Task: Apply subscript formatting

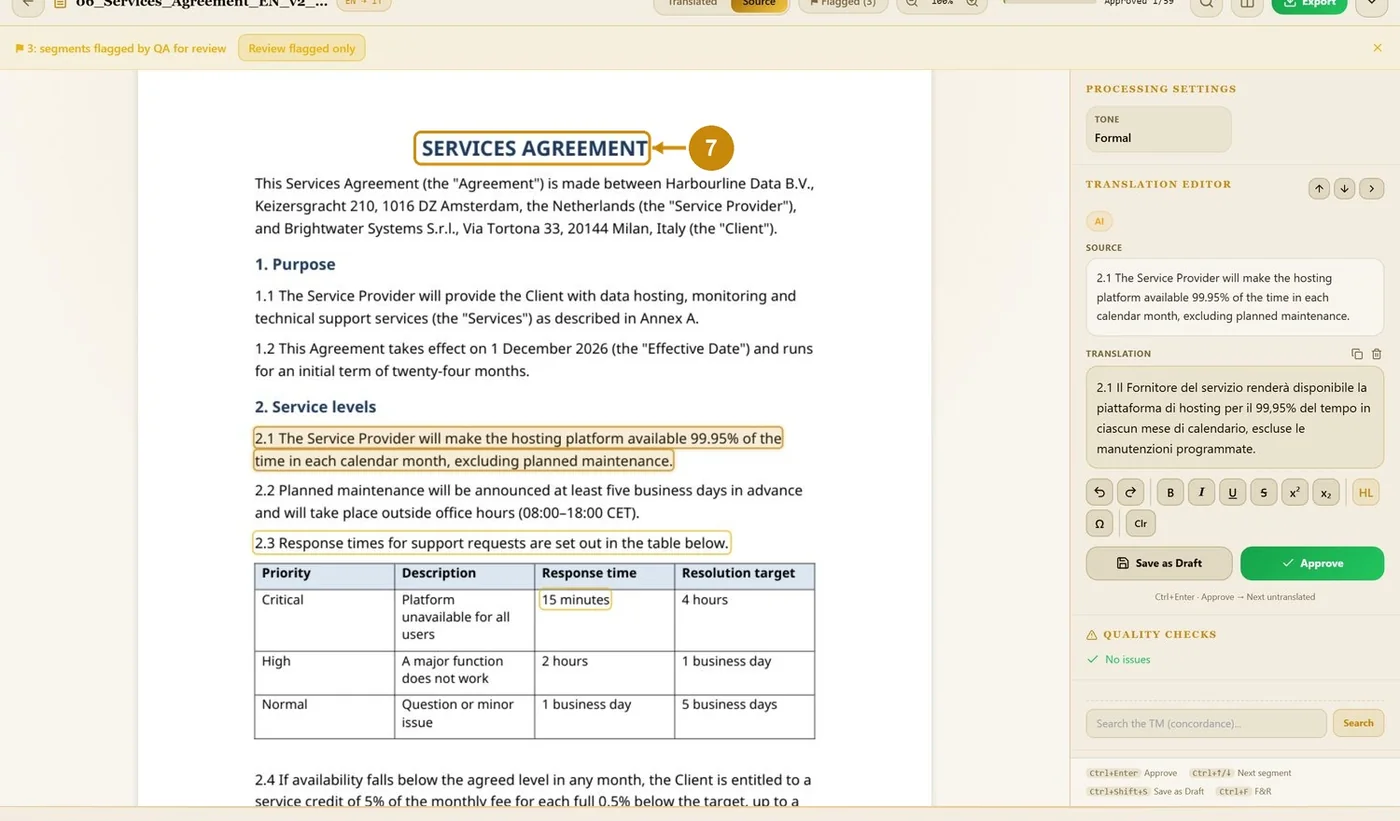Action: coord(1325,492)
